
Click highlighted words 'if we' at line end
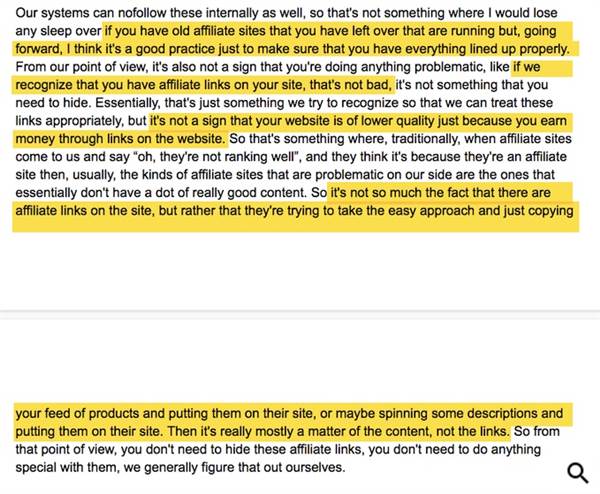[x=527, y=67]
